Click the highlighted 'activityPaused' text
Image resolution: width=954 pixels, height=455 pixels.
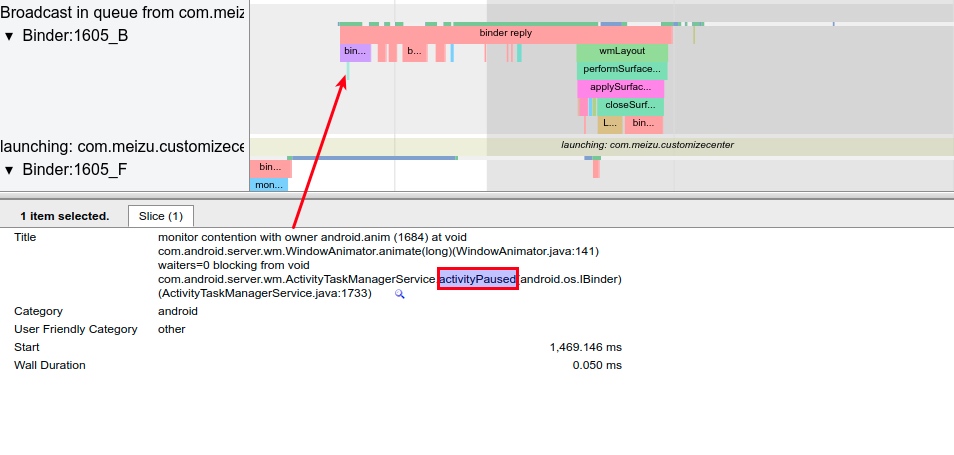(x=477, y=280)
